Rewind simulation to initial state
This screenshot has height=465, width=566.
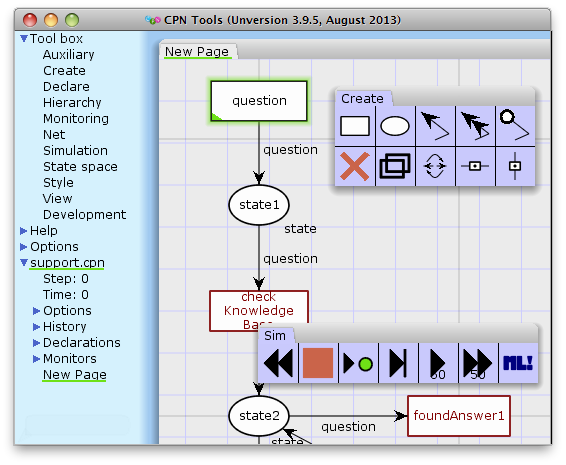click(278, 363)
